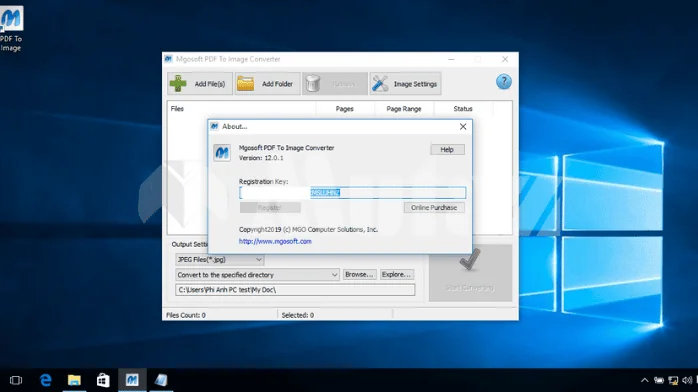Open Task View from the taskbar
The image size is (698, 392).
coord(16,380)
